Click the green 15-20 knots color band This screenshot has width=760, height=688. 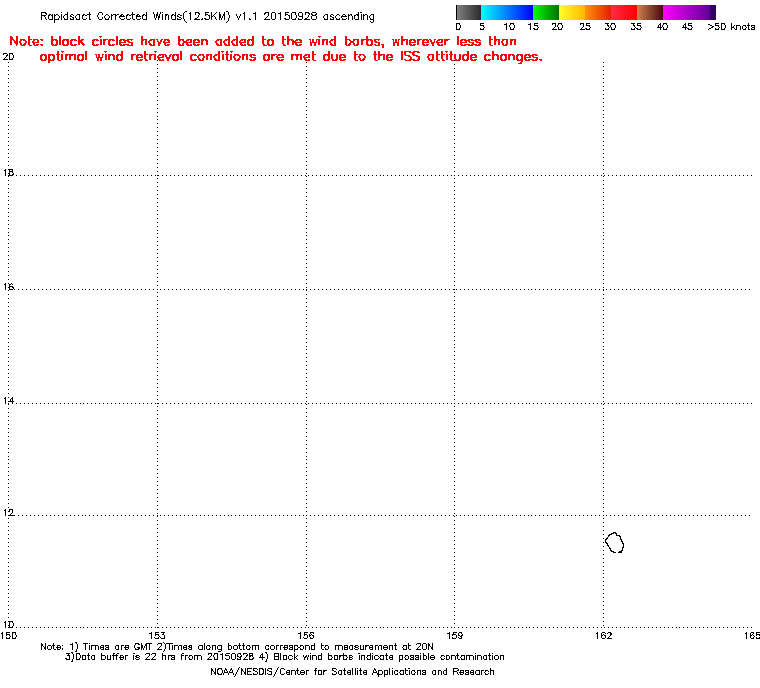[x=546, y=12]
